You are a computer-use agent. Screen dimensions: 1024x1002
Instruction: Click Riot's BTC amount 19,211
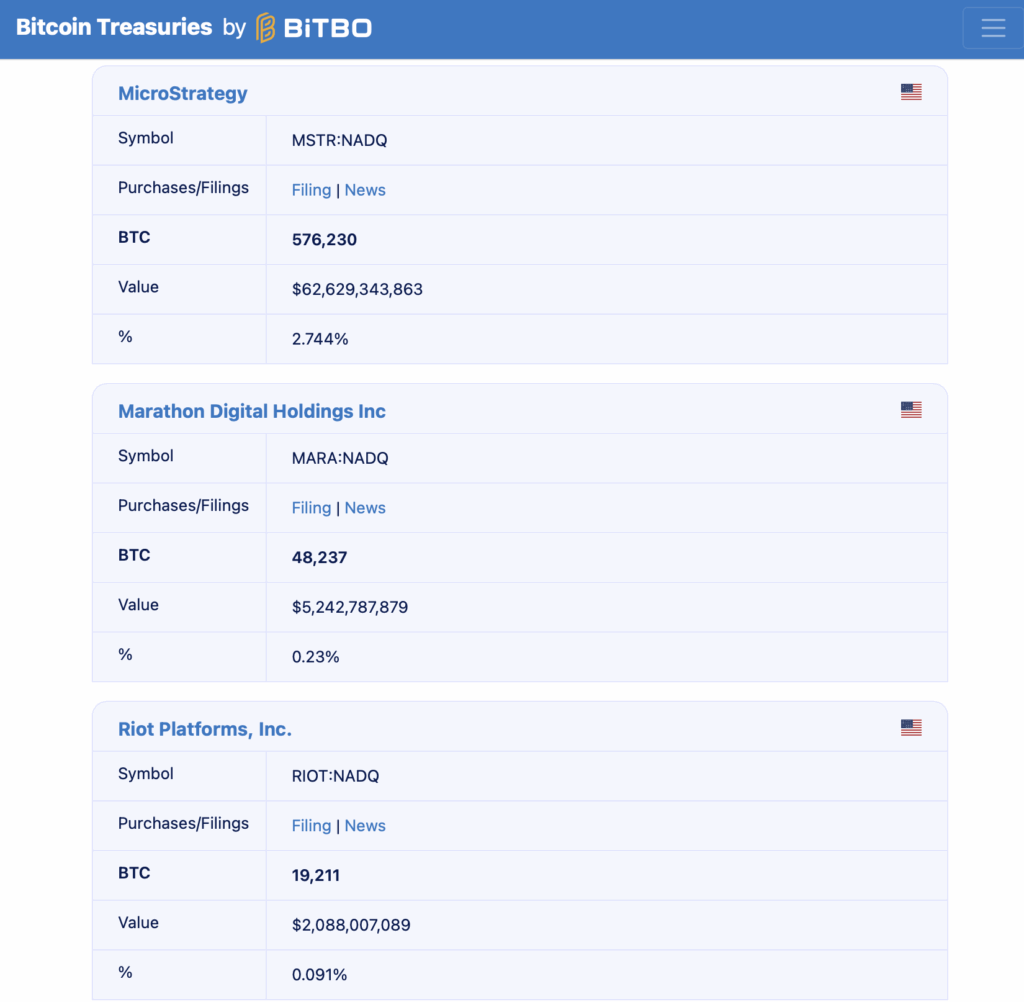[x=316, y=875]
